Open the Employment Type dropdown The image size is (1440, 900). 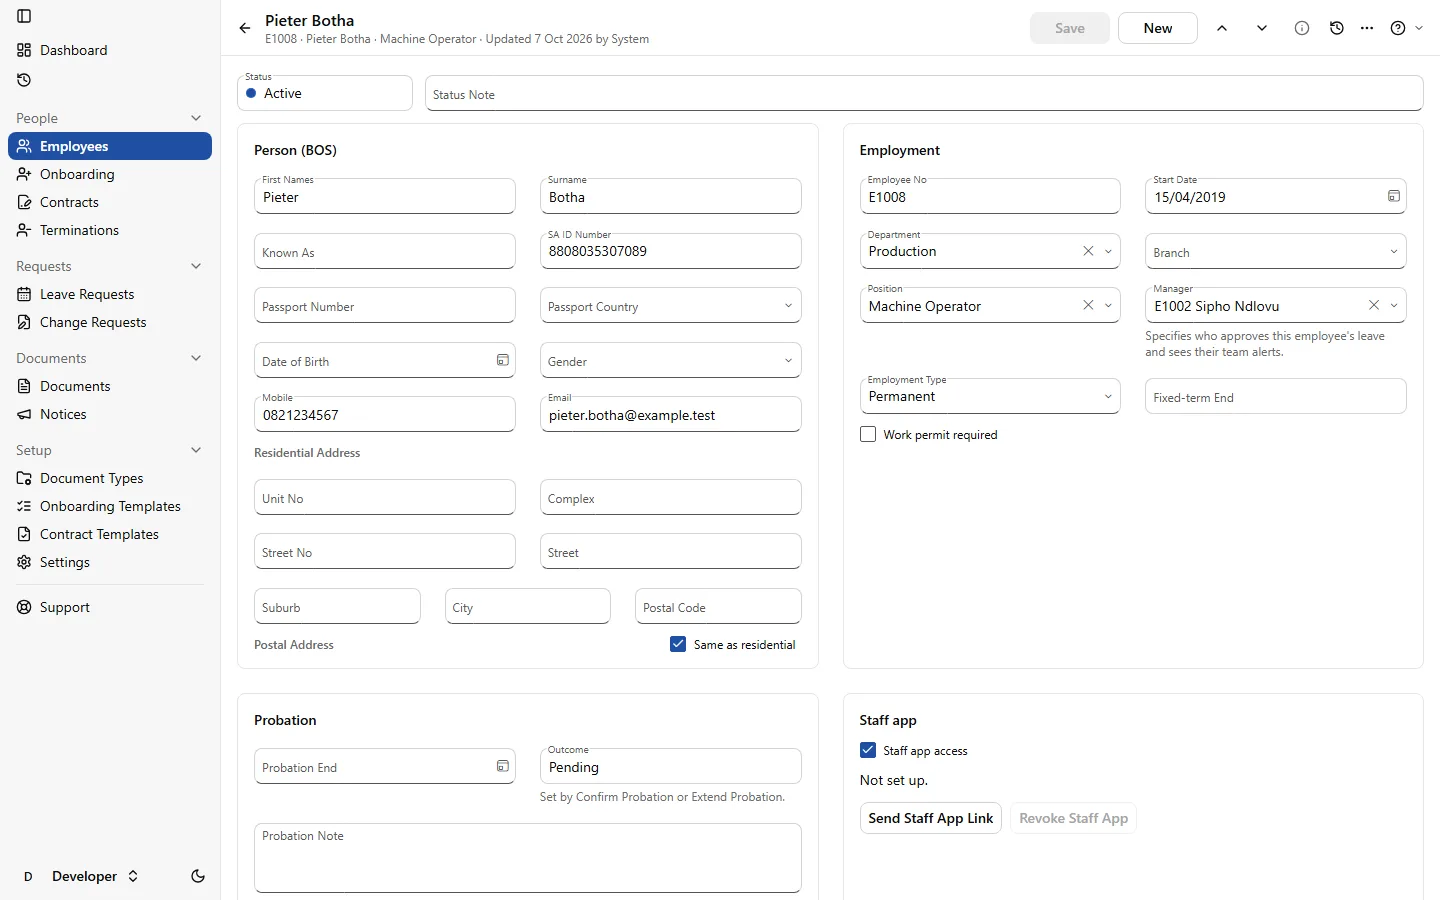[990, 396]
